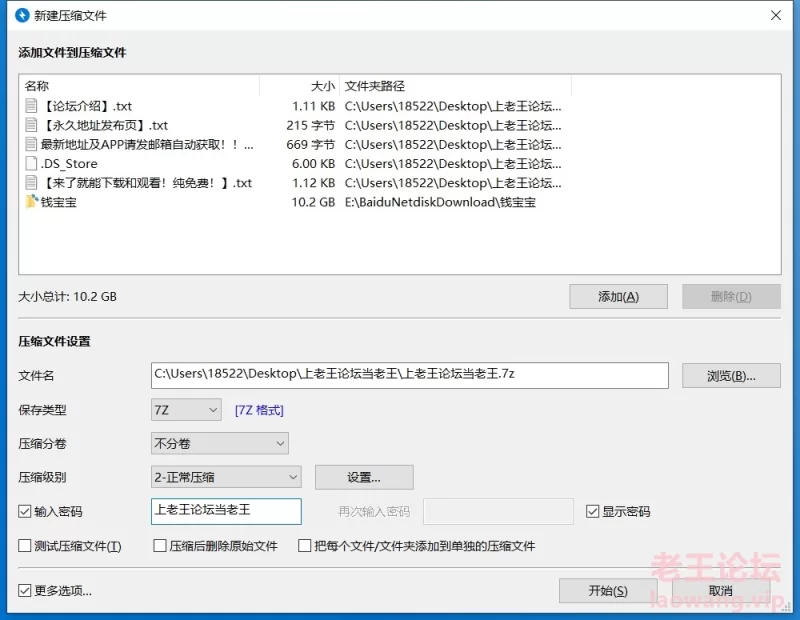Select file name 【论坛介绍】.txt

pyautogui.click(x=86, y=106)
